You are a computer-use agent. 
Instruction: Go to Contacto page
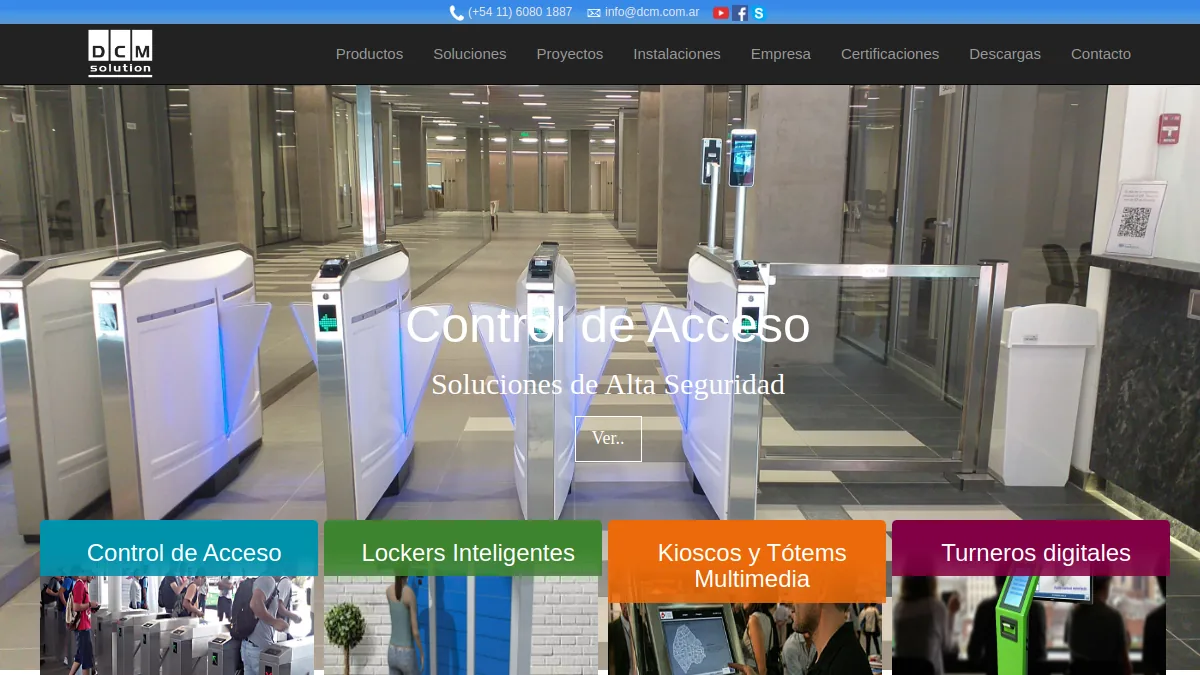pos(1101,54)
